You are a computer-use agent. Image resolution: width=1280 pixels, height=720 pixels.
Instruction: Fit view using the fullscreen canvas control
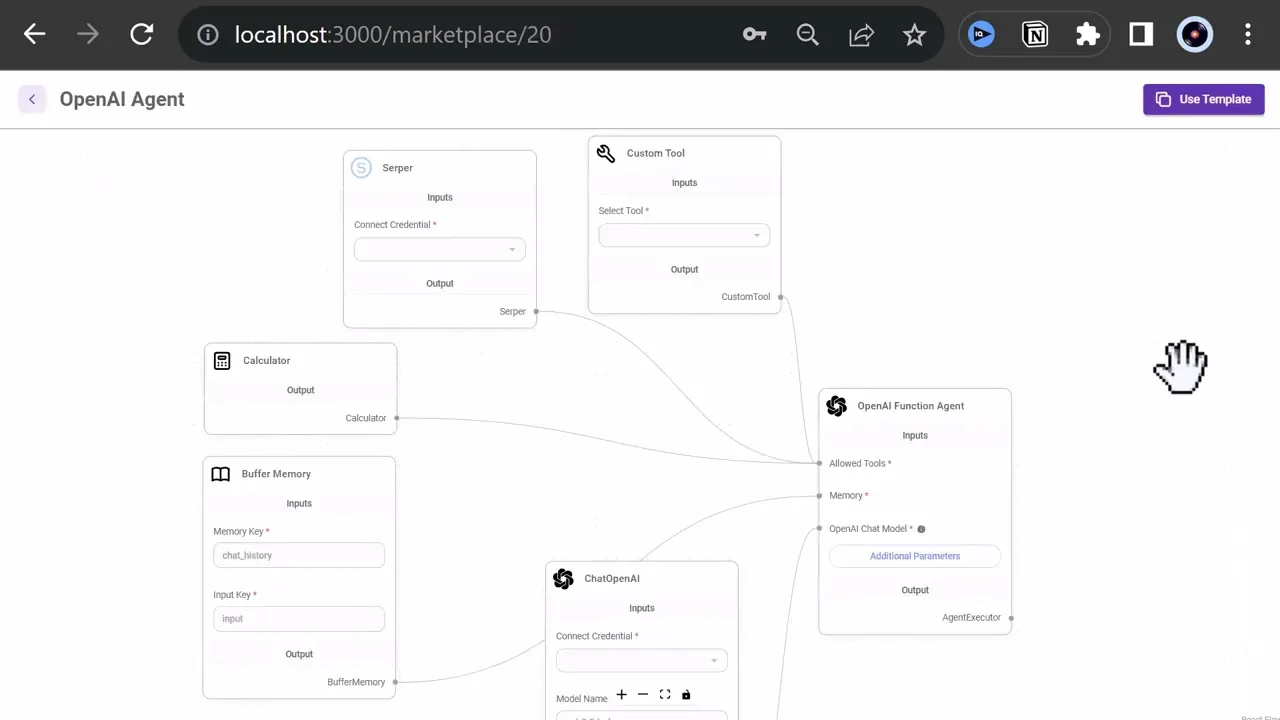coord(665,694)
